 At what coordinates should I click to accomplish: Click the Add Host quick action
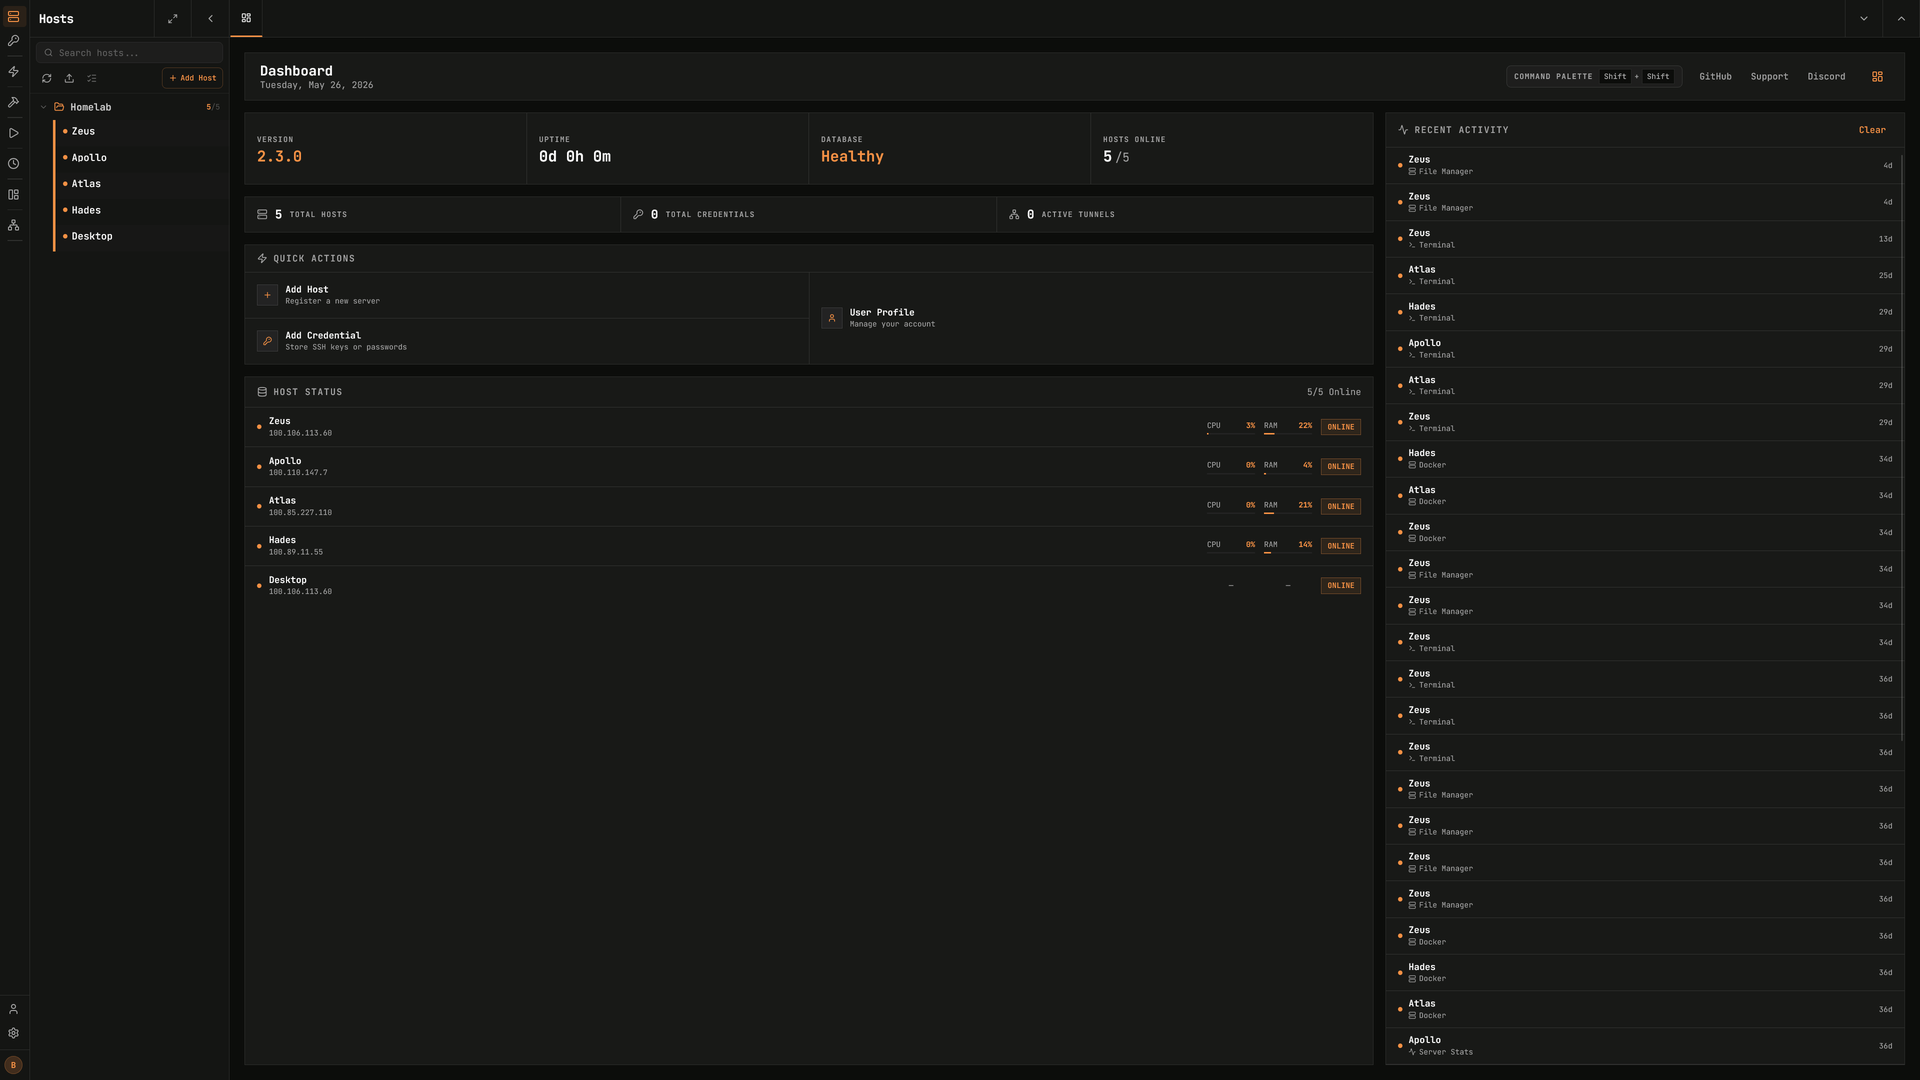[x=527, y=295]
